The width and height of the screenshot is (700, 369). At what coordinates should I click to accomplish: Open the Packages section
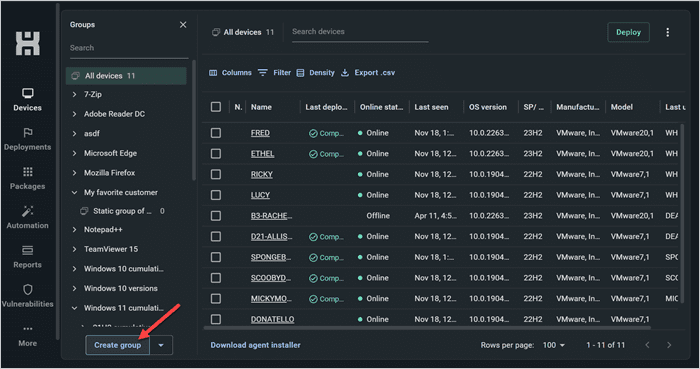coord(27,178)
